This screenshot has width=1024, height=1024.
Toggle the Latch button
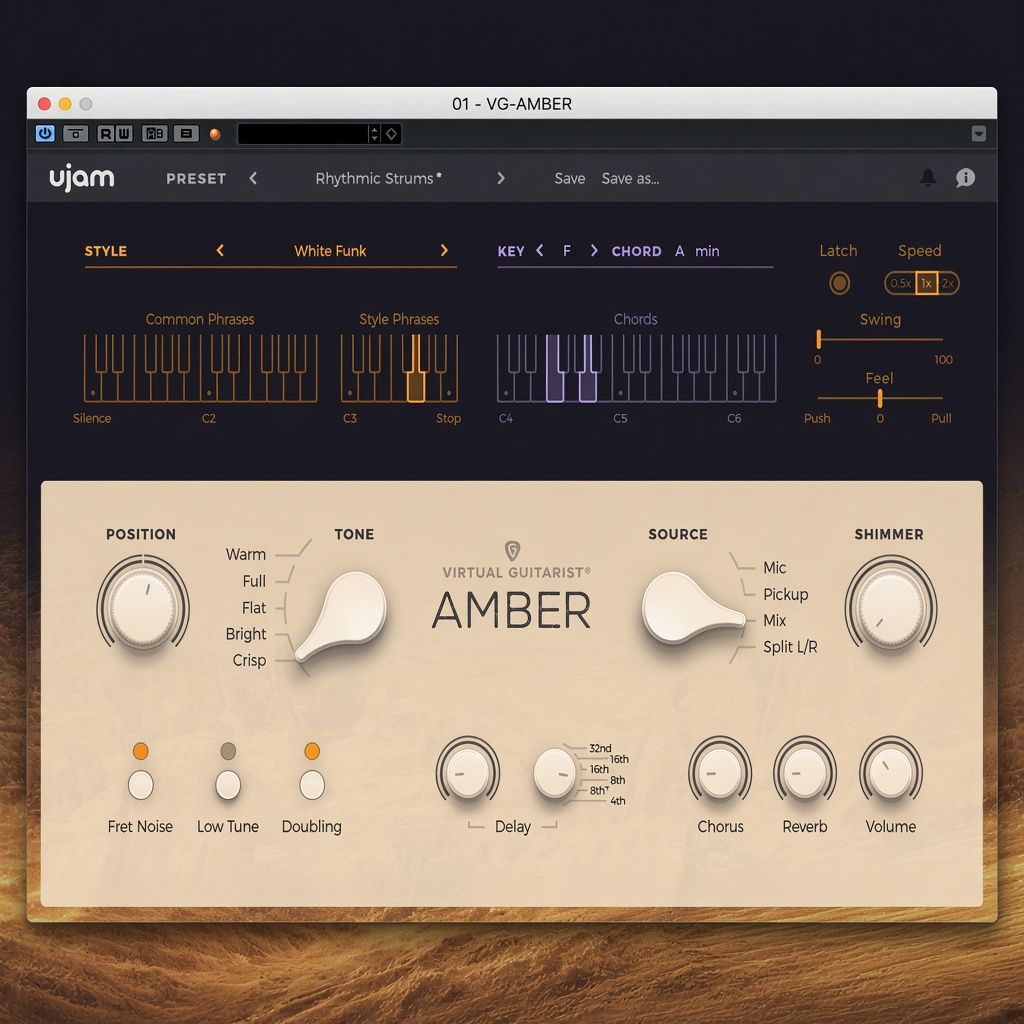pyautogui.click(x=839, y=283)
